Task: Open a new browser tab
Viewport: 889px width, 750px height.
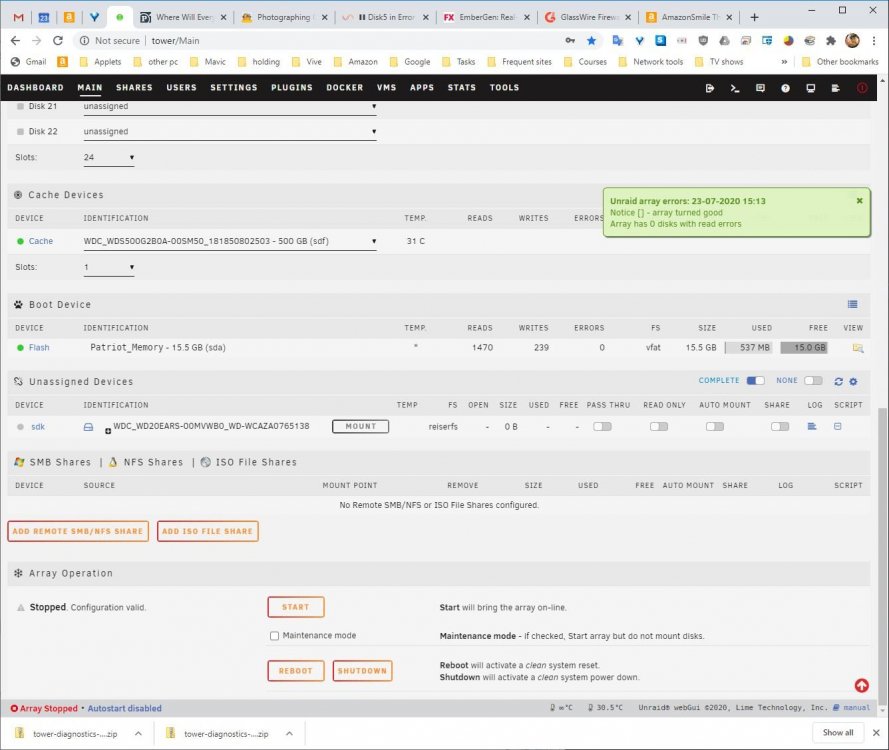Action: (754, 17)
